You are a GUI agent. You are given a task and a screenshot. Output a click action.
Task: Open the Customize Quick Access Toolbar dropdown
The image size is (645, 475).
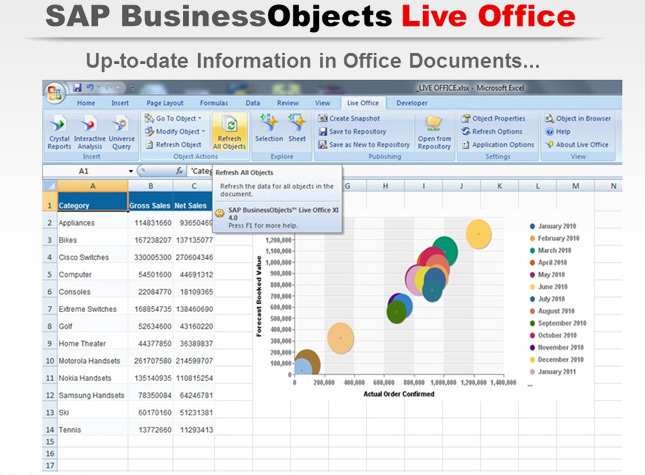click(x=132, y=88)
